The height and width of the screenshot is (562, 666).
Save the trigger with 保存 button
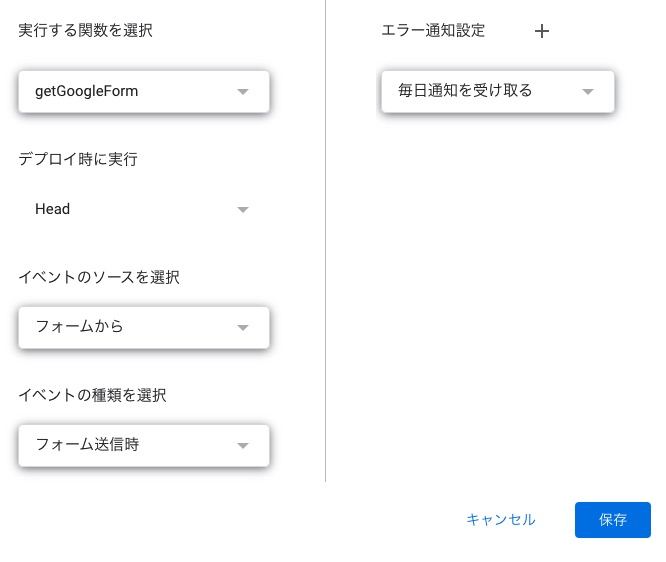pyautogui.click(x=612, y=520)
